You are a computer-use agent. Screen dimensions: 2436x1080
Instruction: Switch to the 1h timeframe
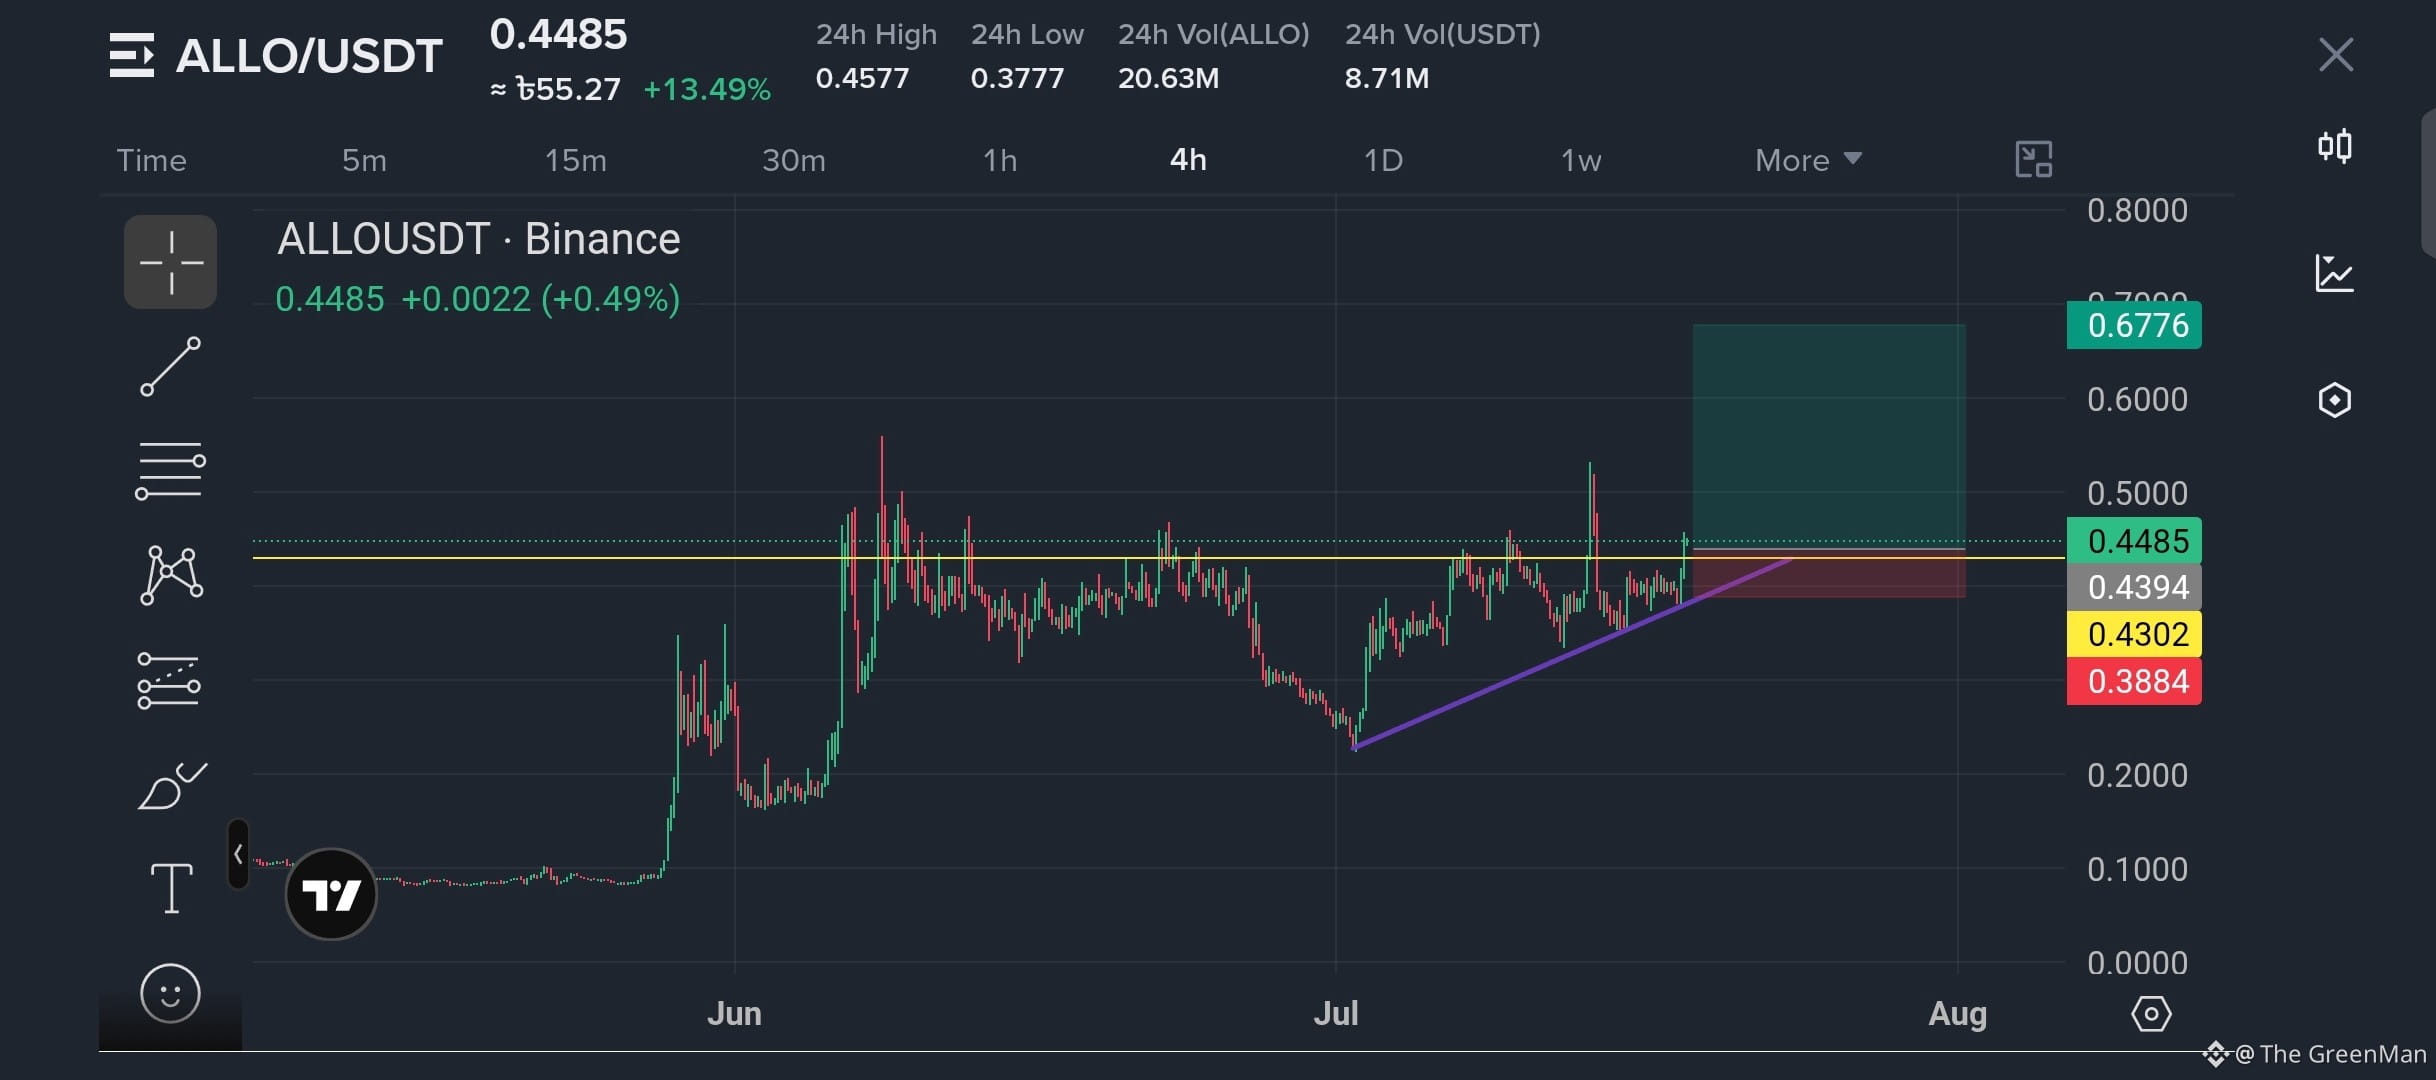coord(1000,160)
